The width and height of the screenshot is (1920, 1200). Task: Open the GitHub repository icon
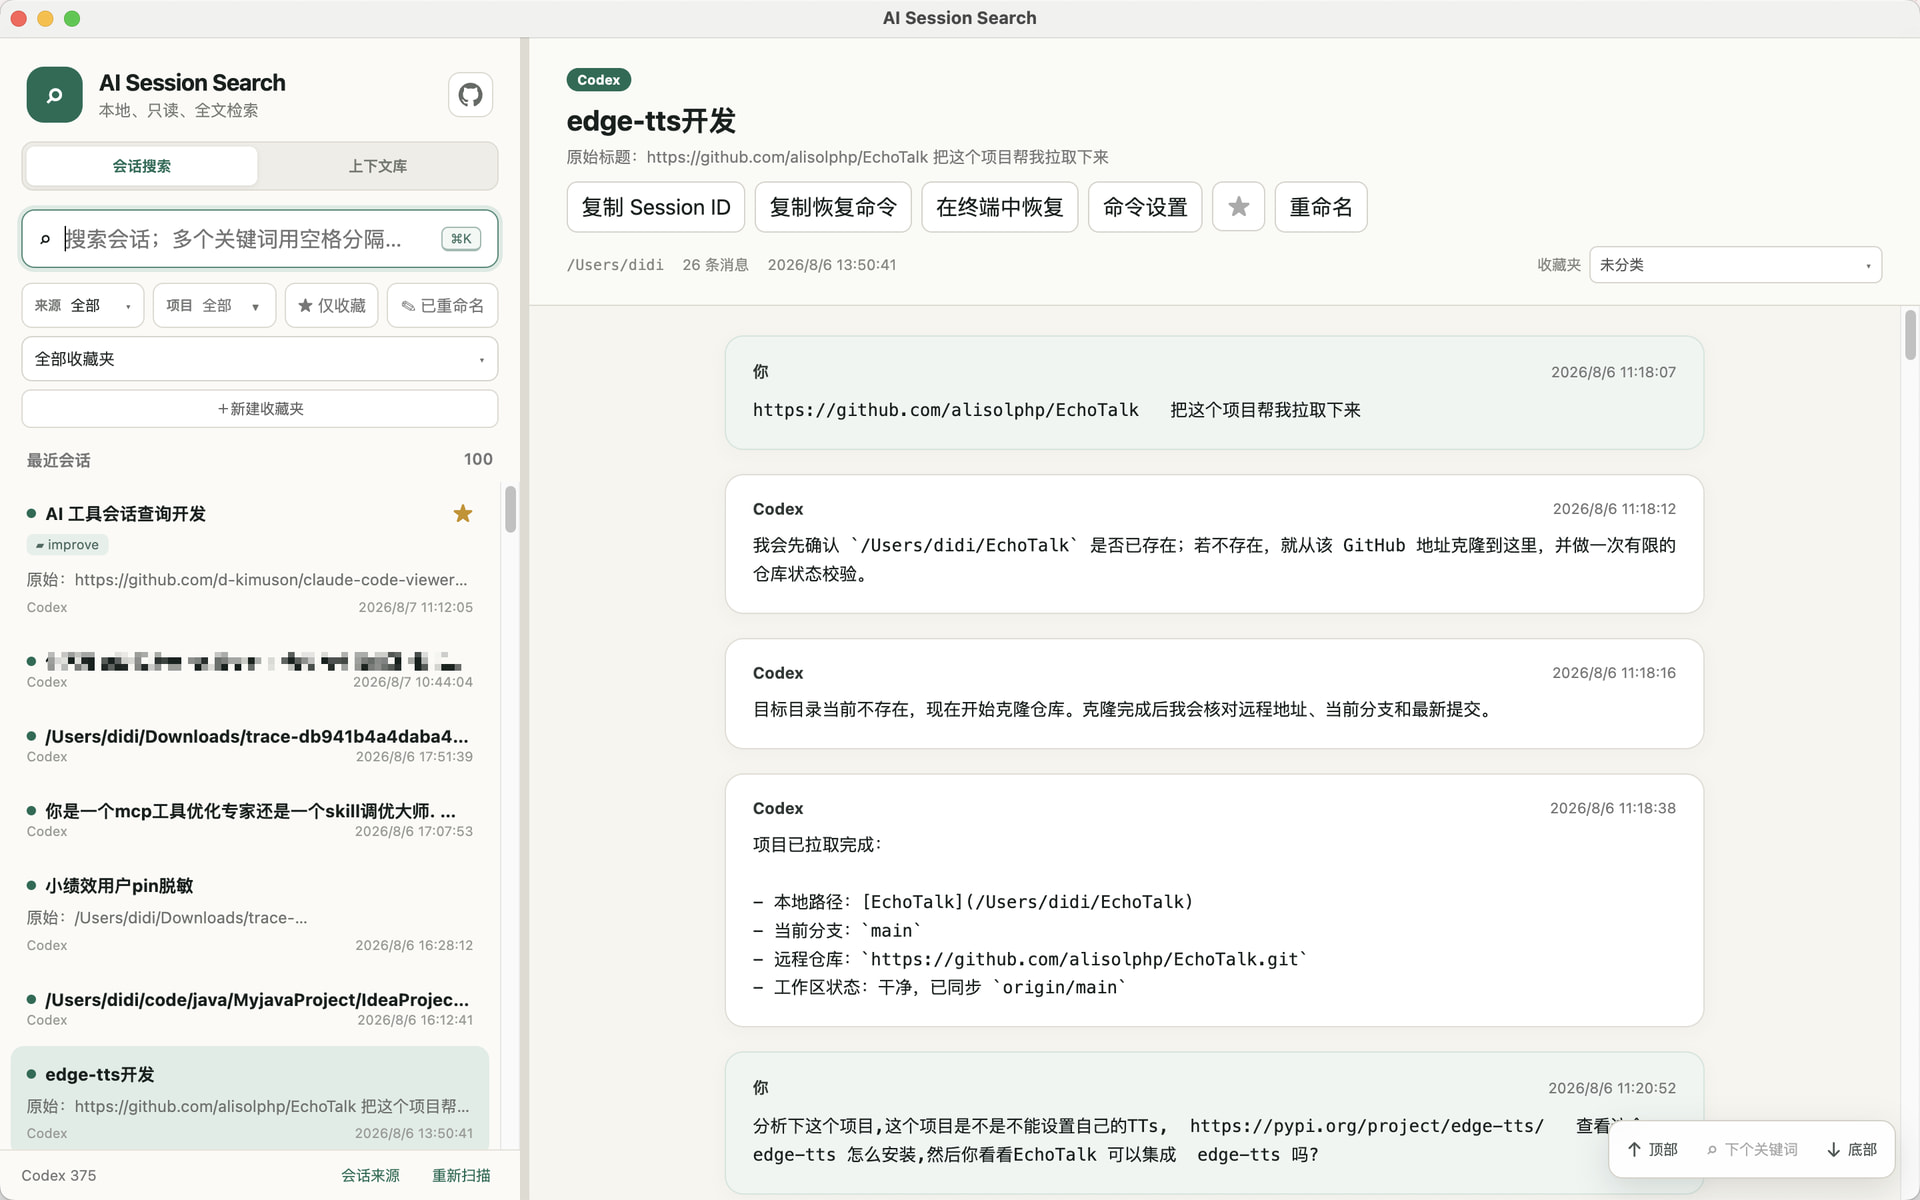pyautogui.click(x=470, y=95)
